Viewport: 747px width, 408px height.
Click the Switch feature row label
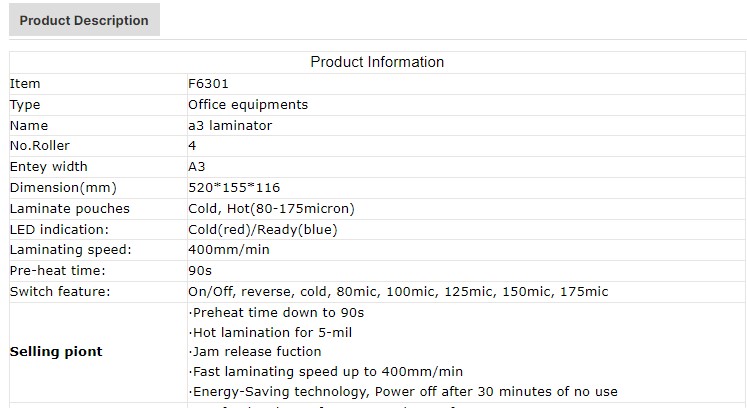tap(60, 292)
